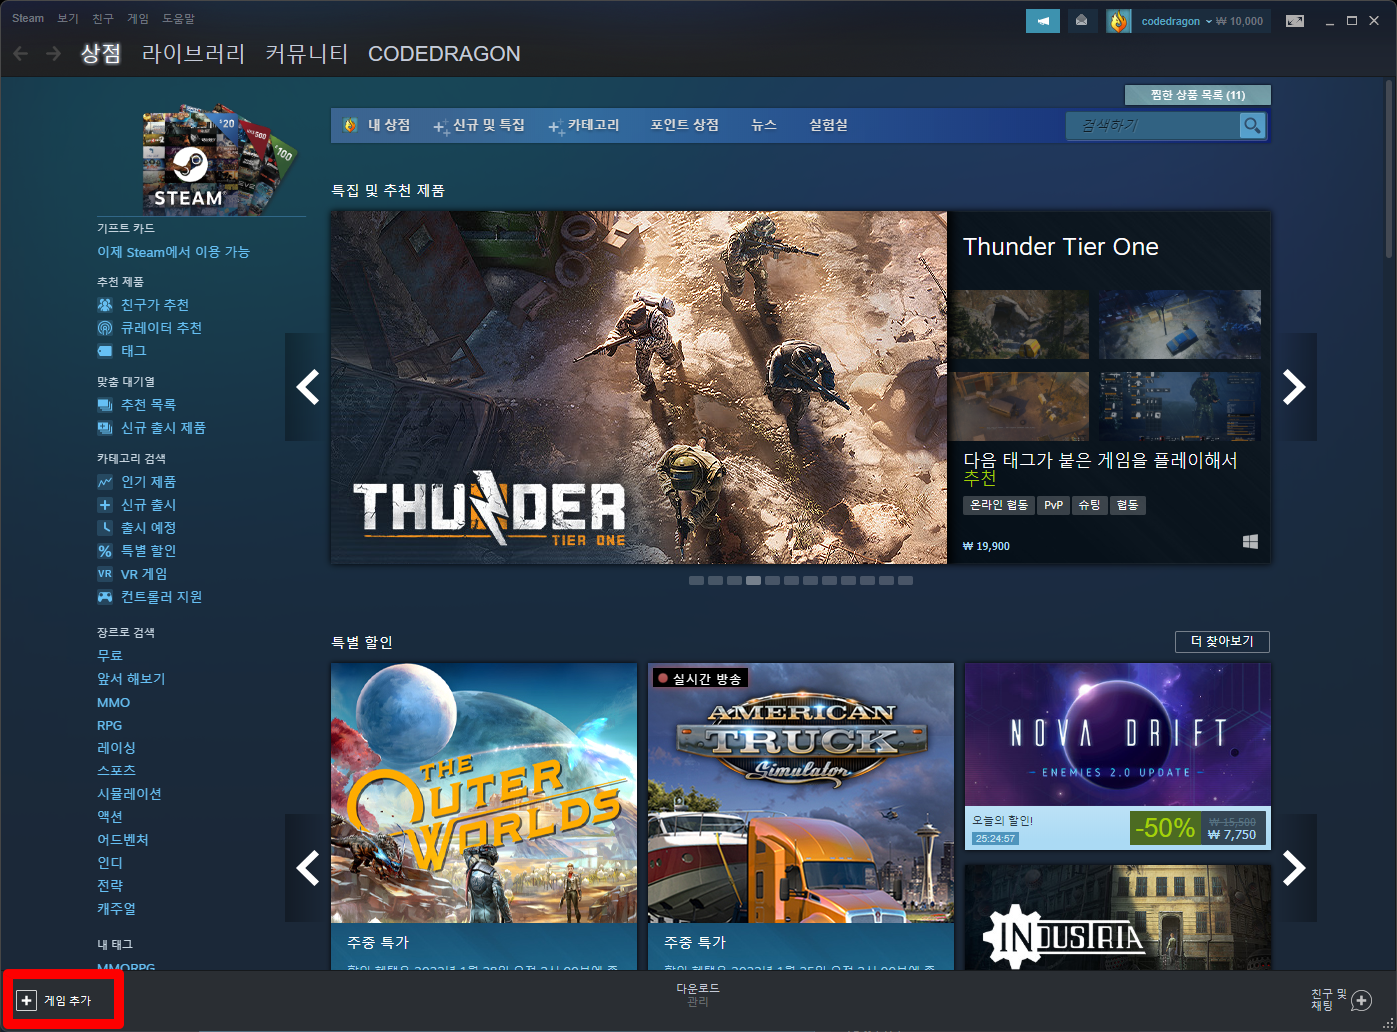This screenshot has width=1397, height=1032.
Task: Open the American Truck Simulator card
Action: click(801, 816)
